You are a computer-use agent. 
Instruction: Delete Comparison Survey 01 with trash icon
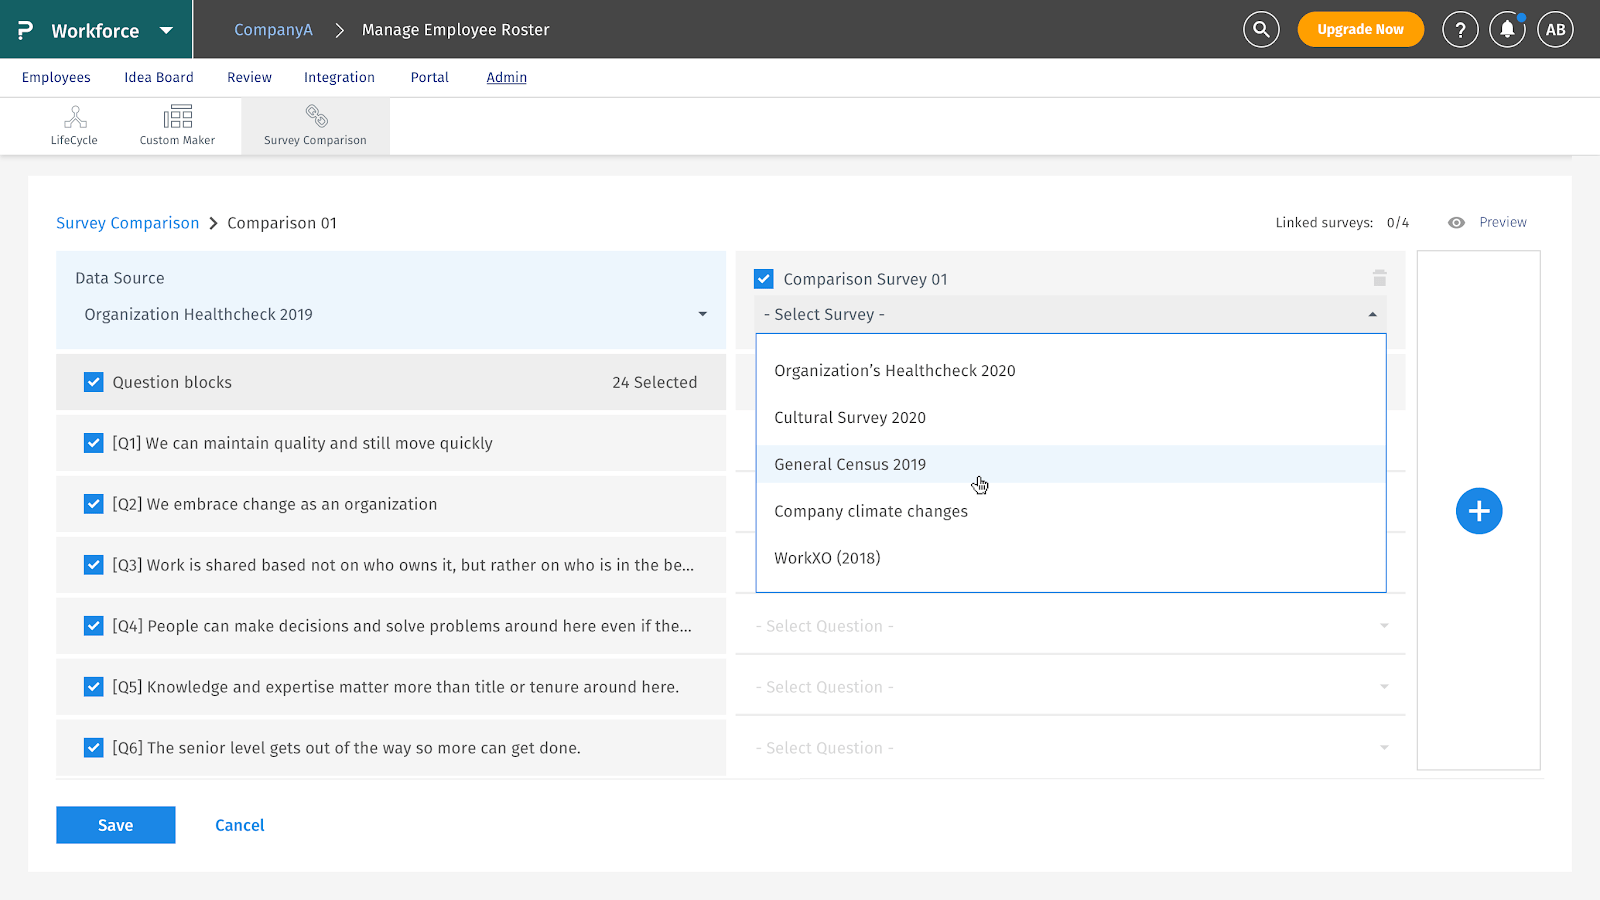(1379, 278)
